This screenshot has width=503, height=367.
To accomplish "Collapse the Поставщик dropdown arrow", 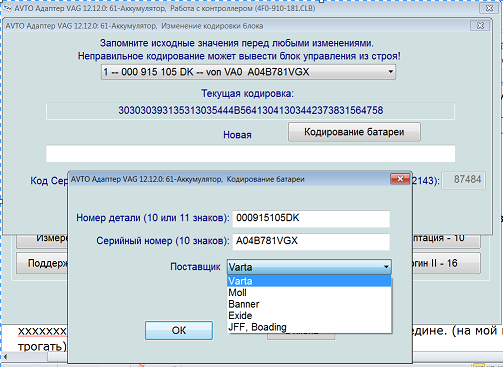I will (386, 267).
